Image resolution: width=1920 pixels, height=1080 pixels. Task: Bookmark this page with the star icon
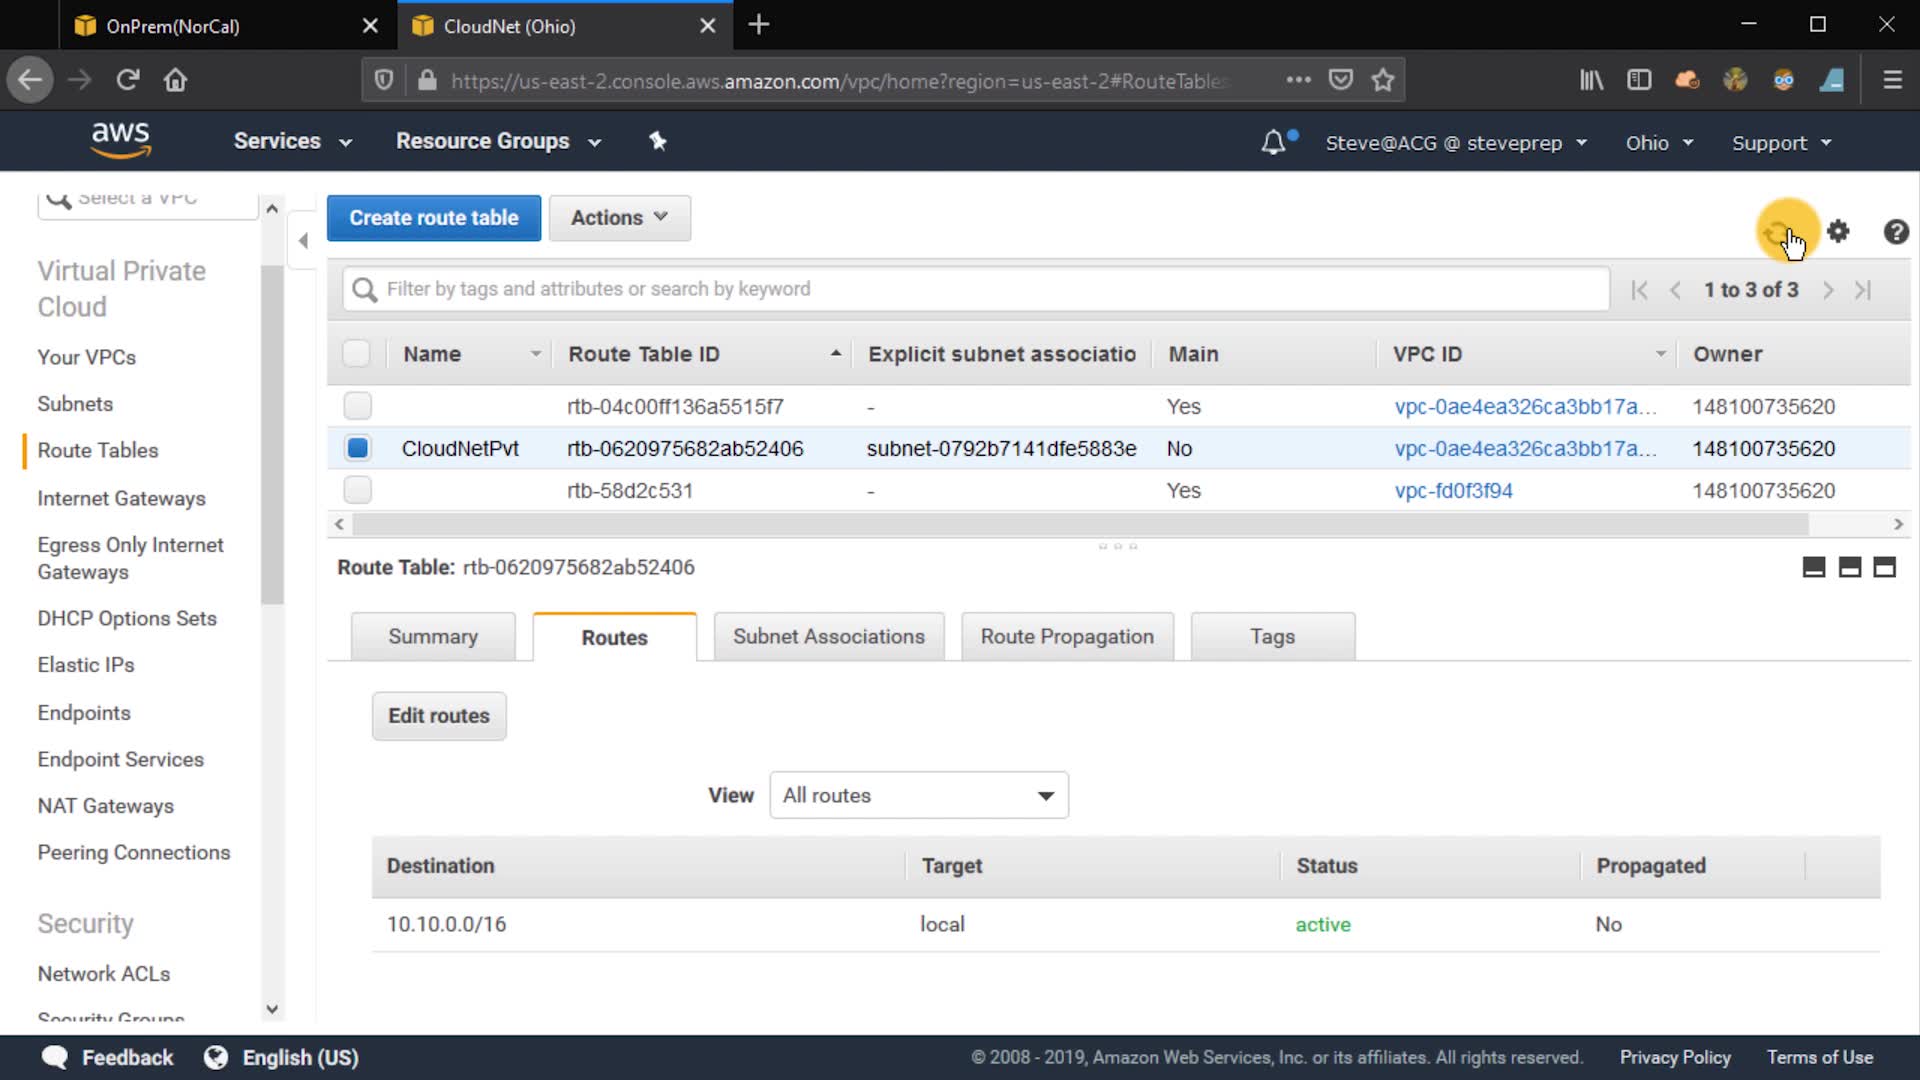tap(1382, 80)
